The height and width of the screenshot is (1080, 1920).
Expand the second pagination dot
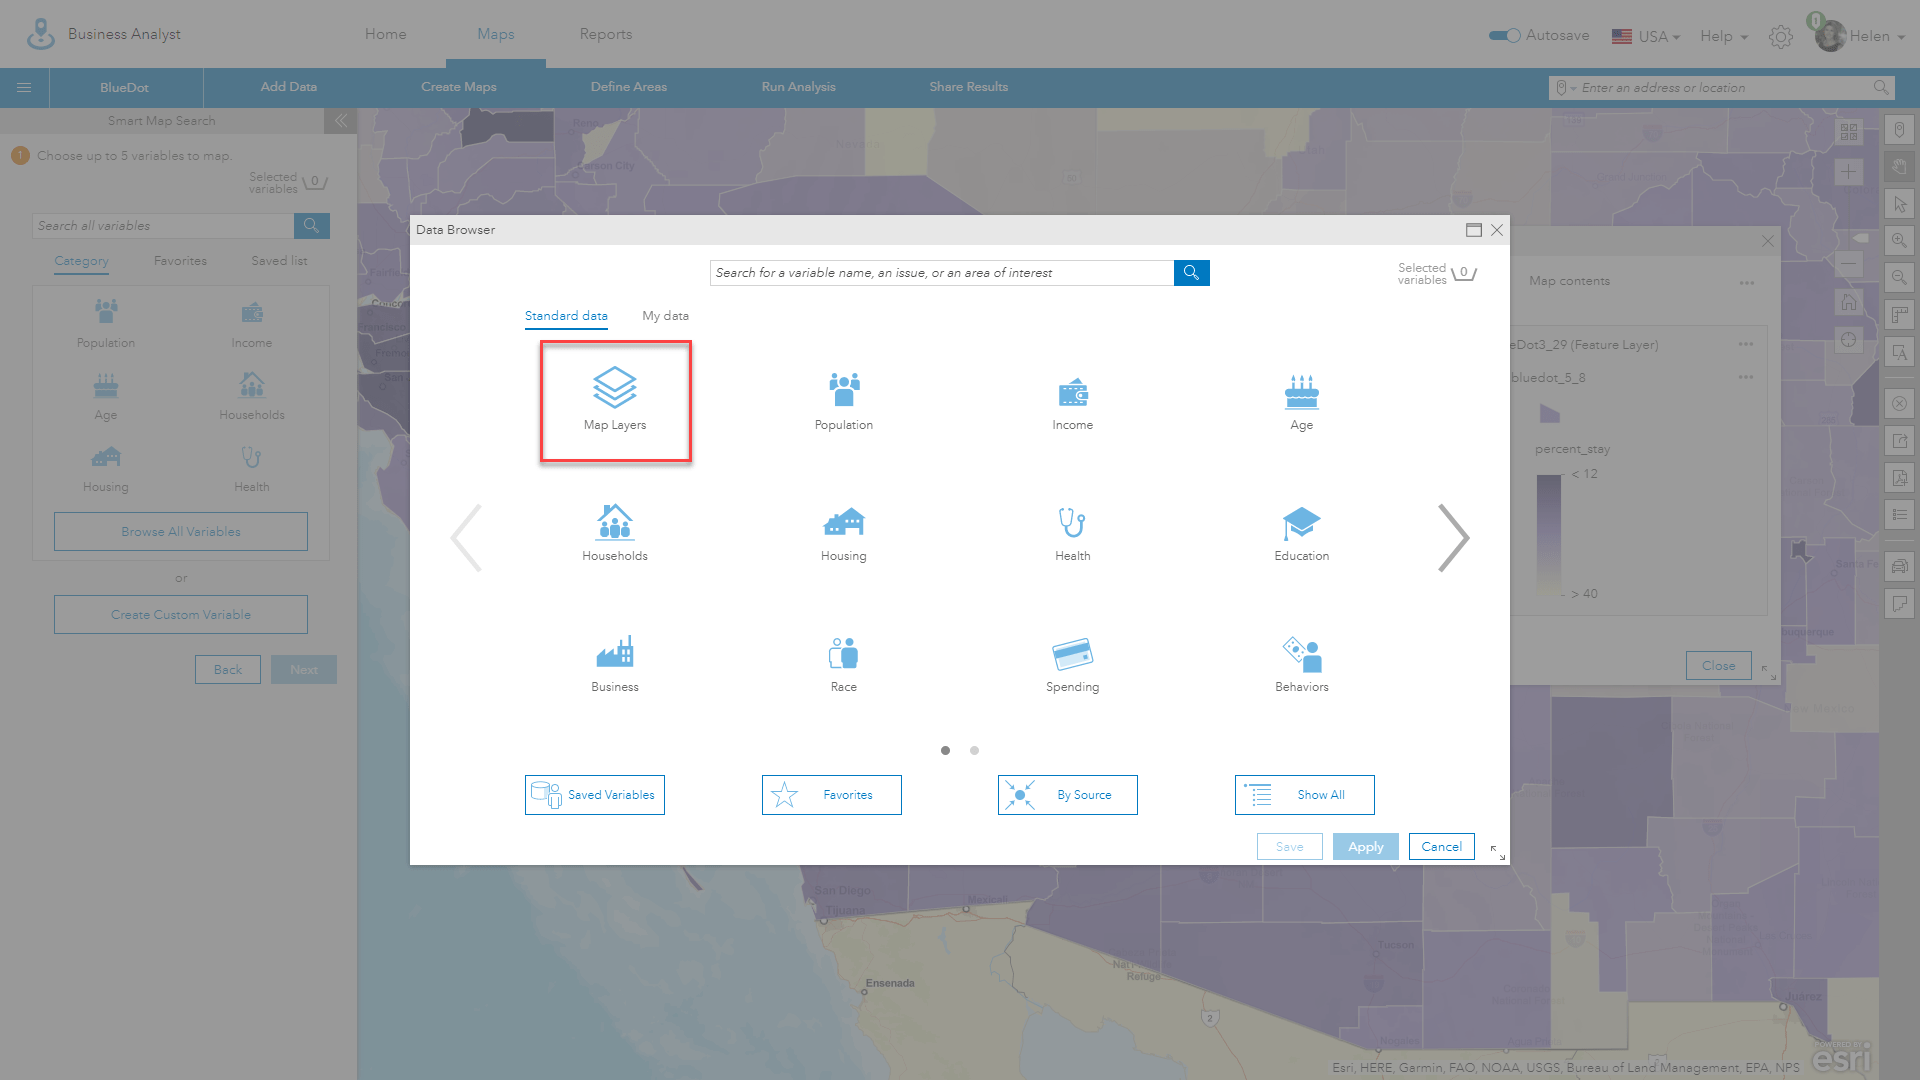coord(975,750)
